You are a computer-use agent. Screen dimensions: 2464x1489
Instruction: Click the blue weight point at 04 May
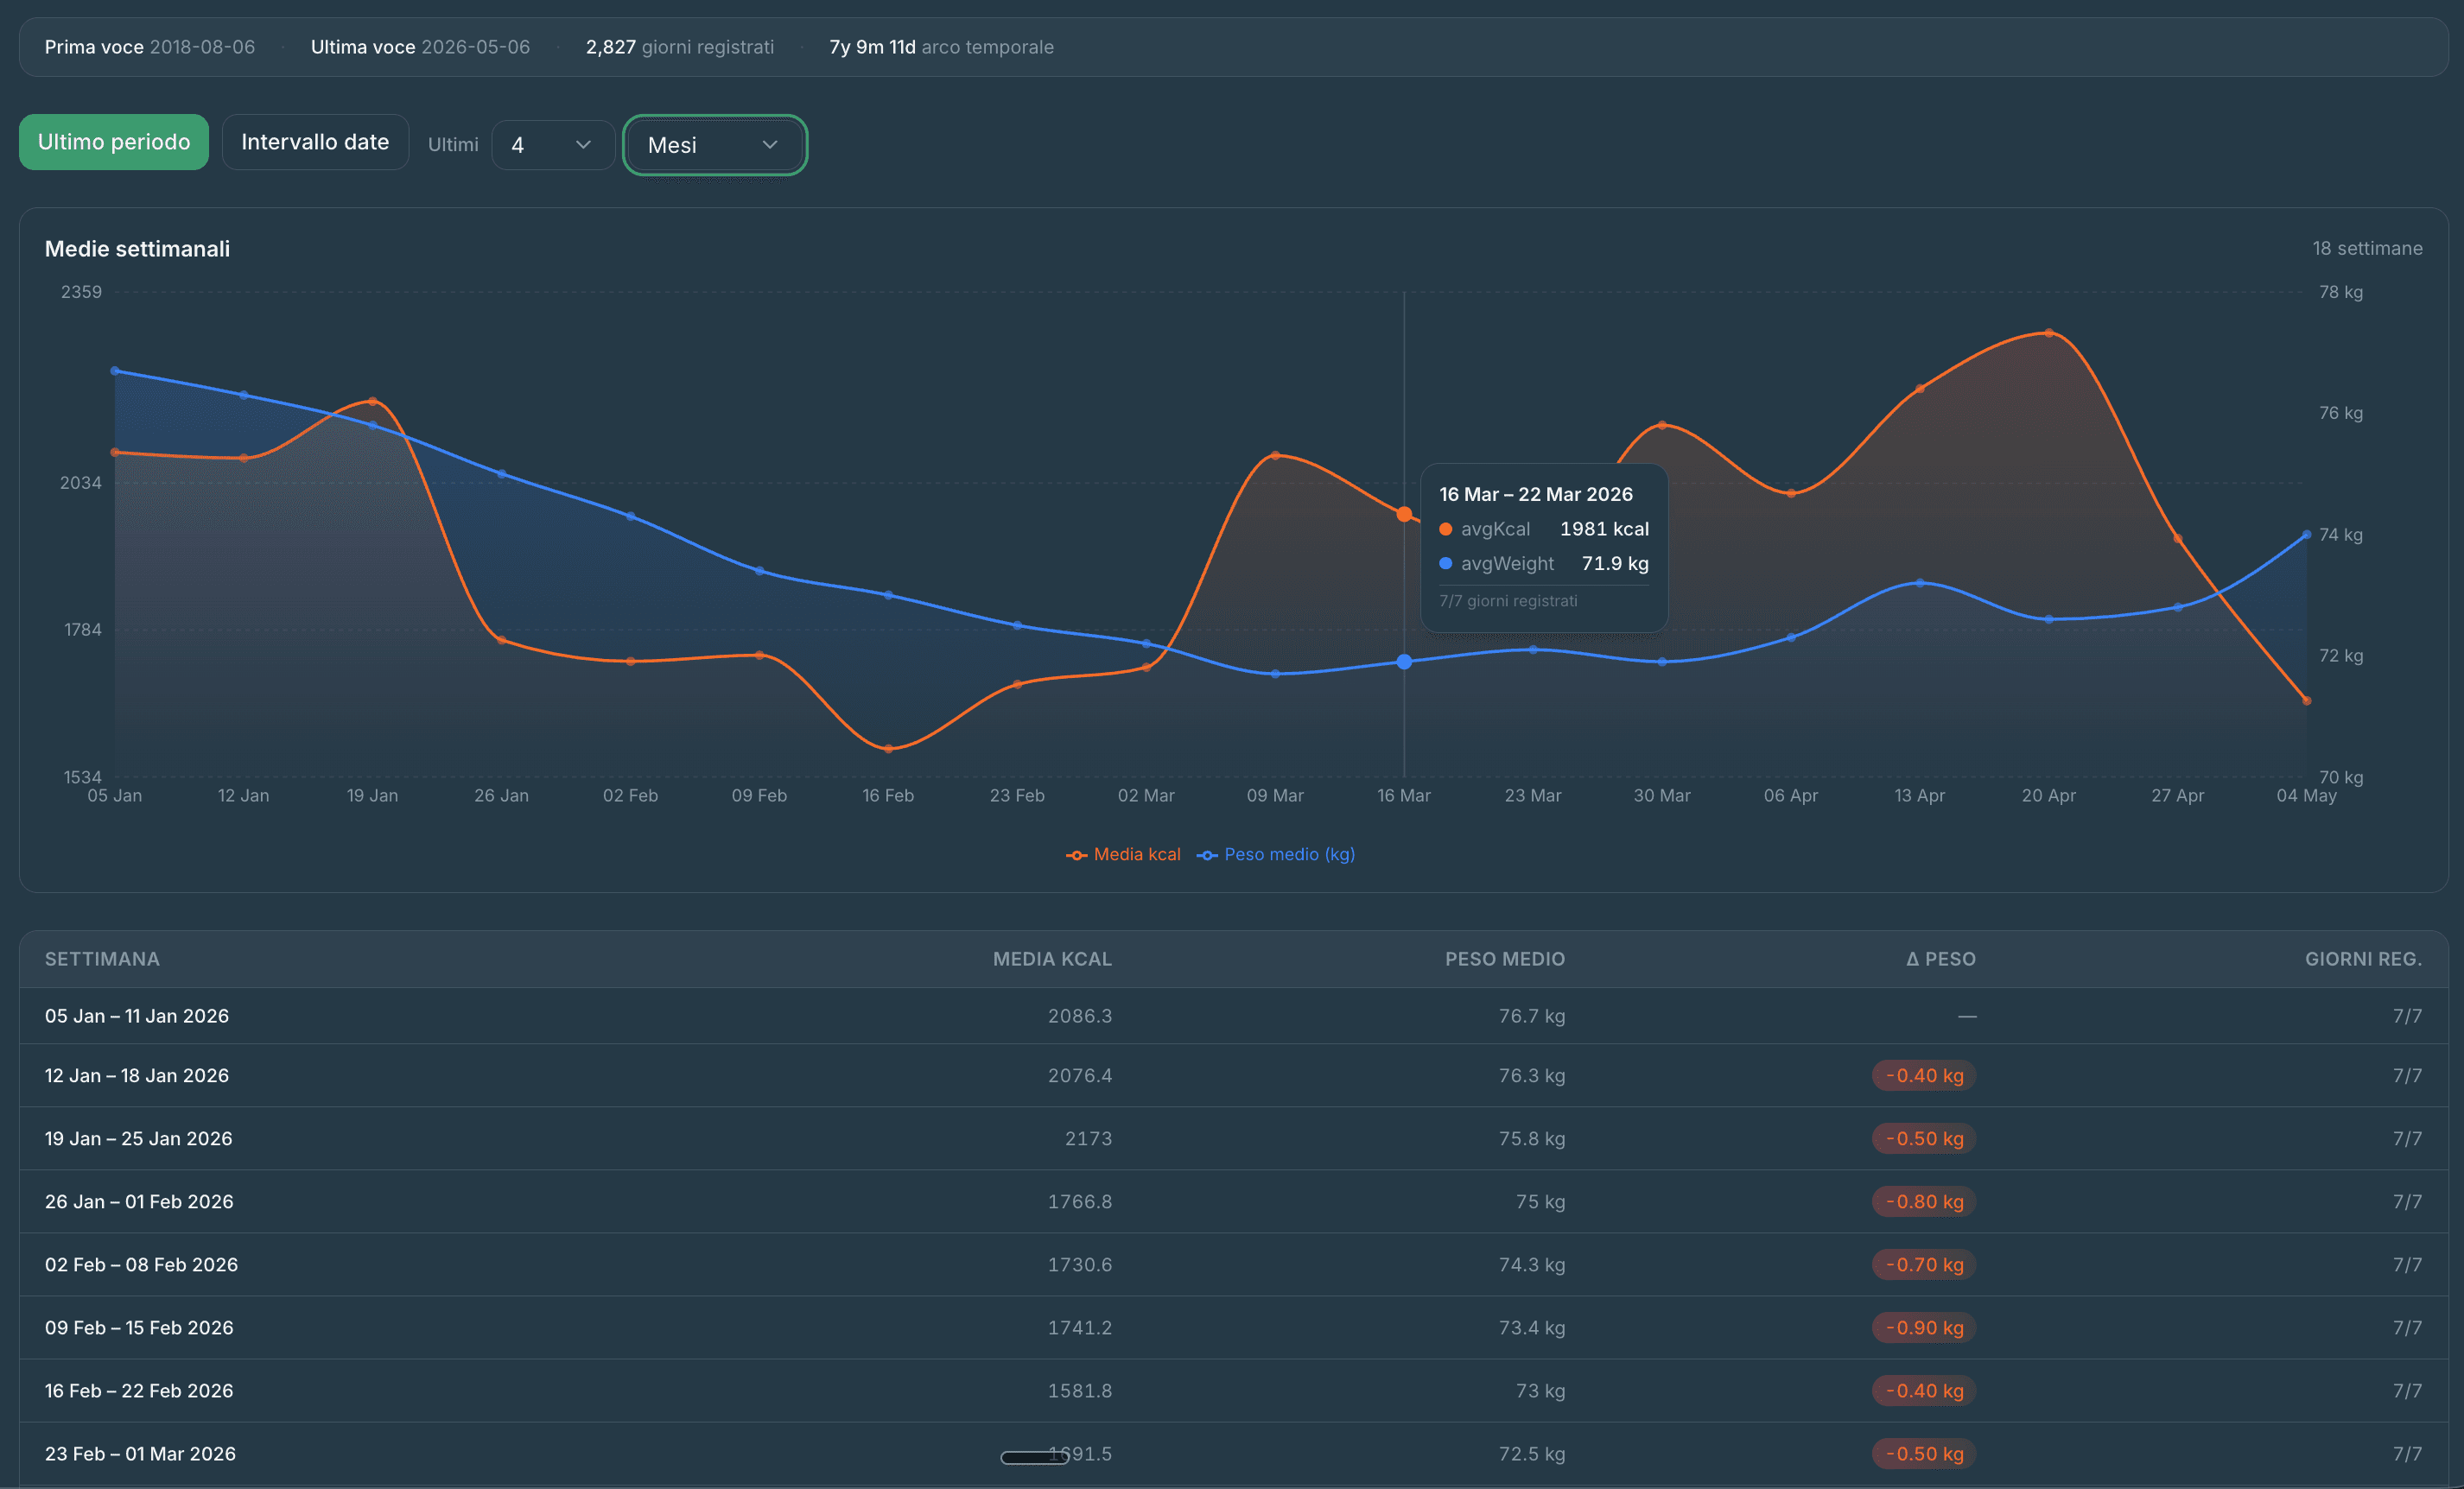pyautogui.click(x=2307, y=535)
